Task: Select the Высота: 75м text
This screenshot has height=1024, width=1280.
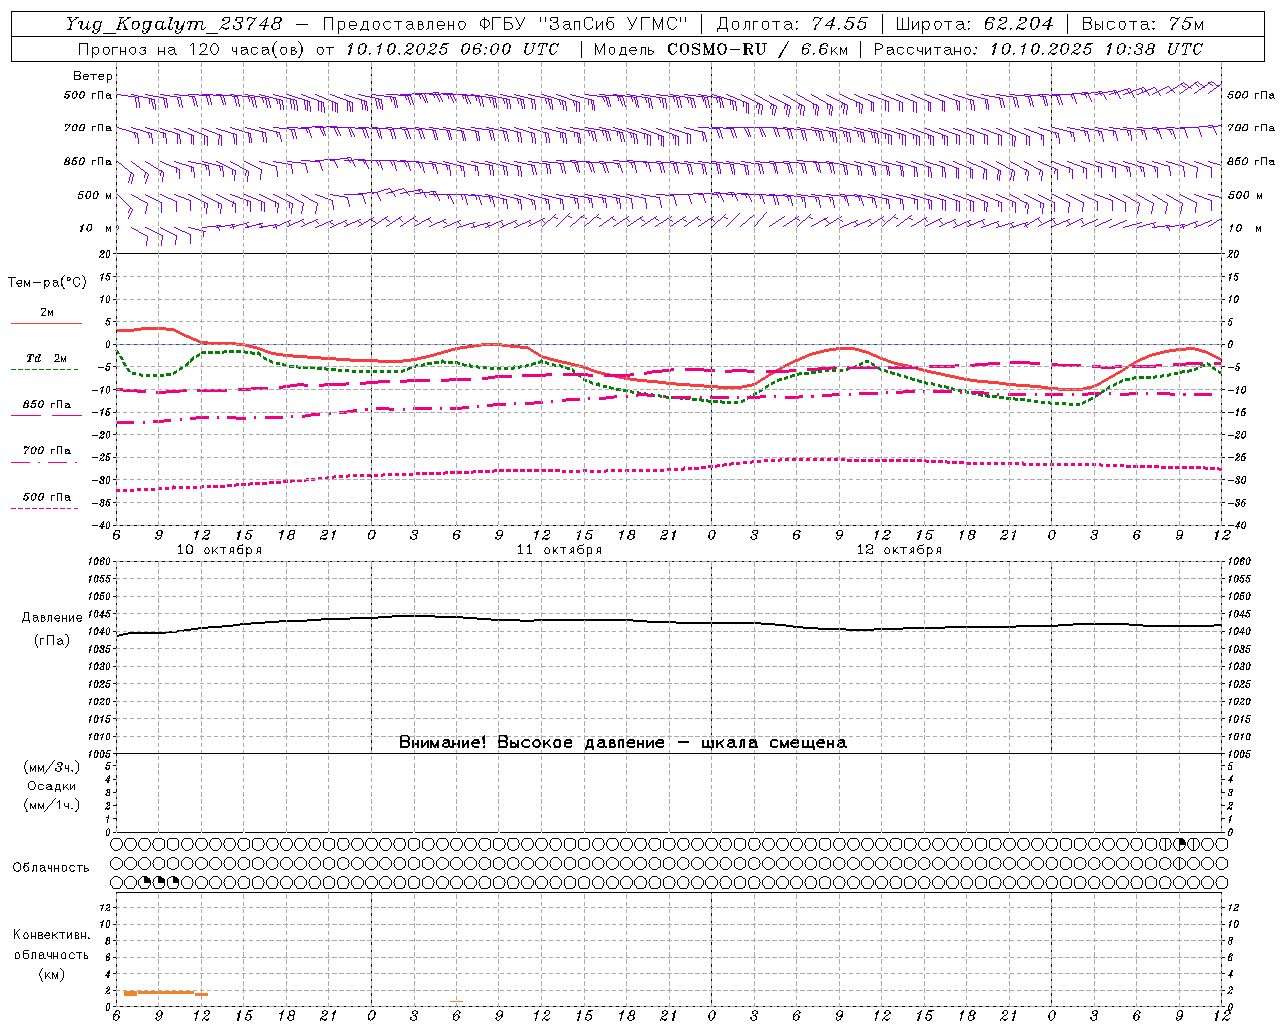Action: pyautogui.click(x=1143, y=24)
